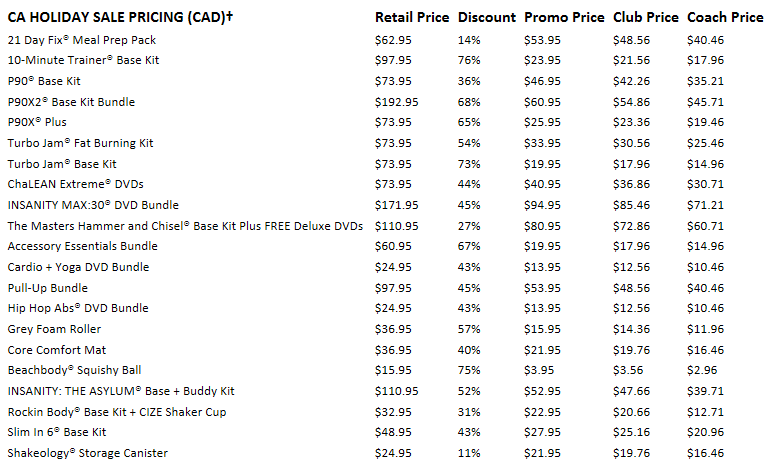Click the Club Price column header
The width and height of the screenshot is (764, 474).
click(646, 18)
